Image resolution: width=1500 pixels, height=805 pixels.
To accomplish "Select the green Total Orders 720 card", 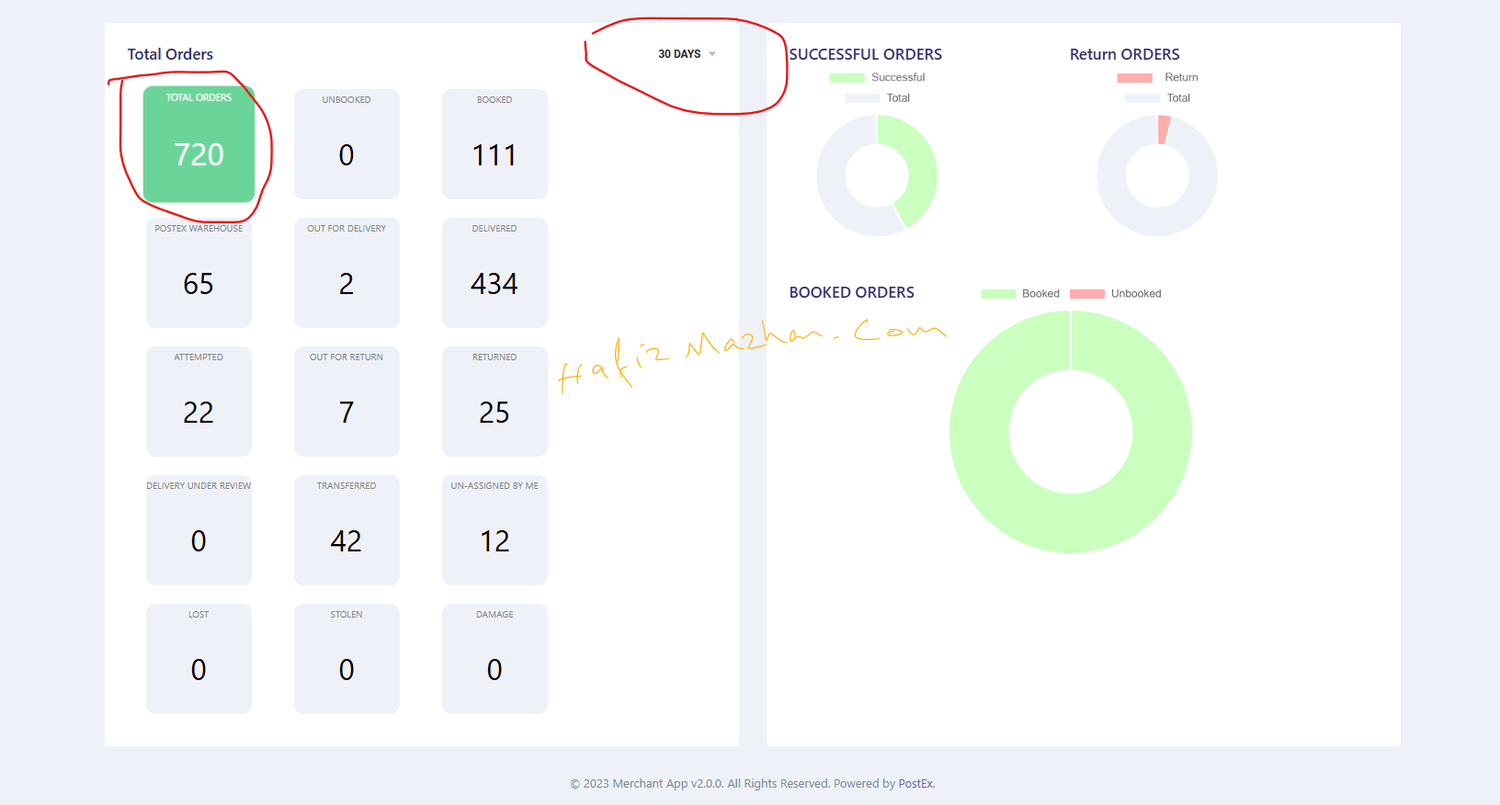I will [x=199, y=144].
